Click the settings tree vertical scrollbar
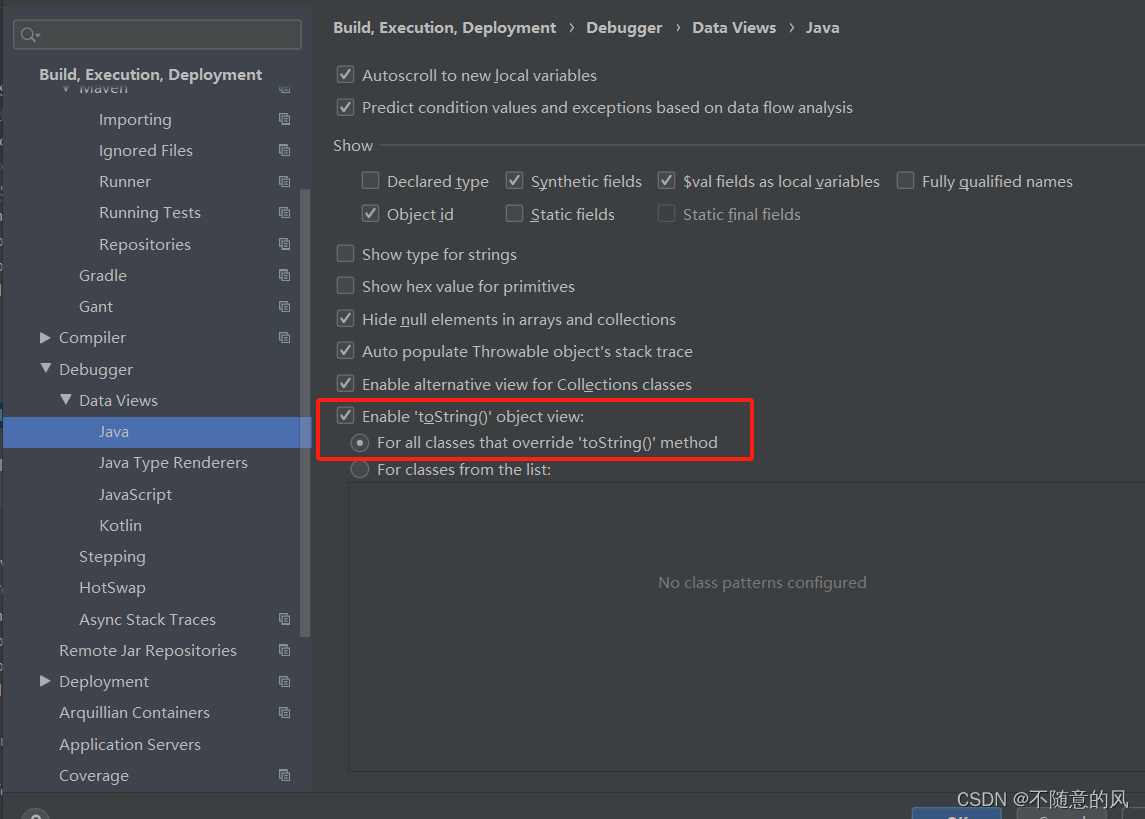 pyautogui.click(x=305, y=412)
